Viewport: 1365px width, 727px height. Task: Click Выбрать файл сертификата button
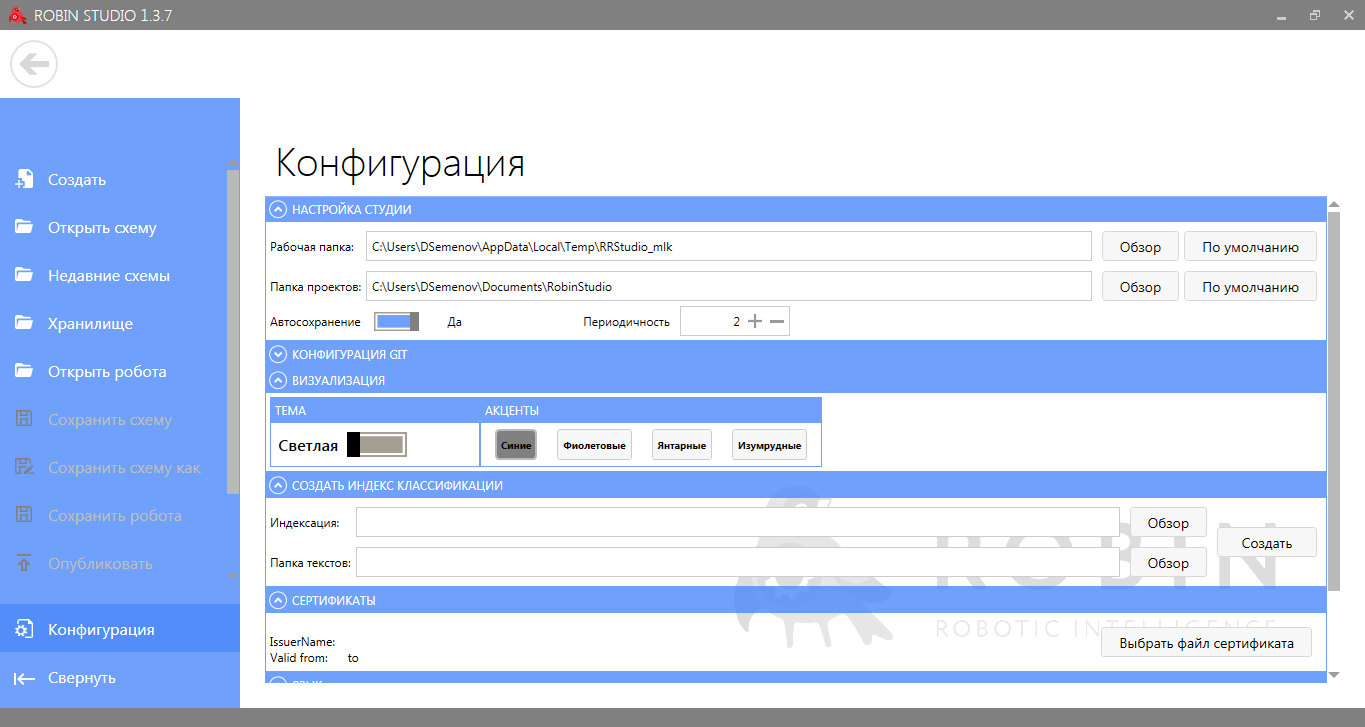tap(1206, 643)
